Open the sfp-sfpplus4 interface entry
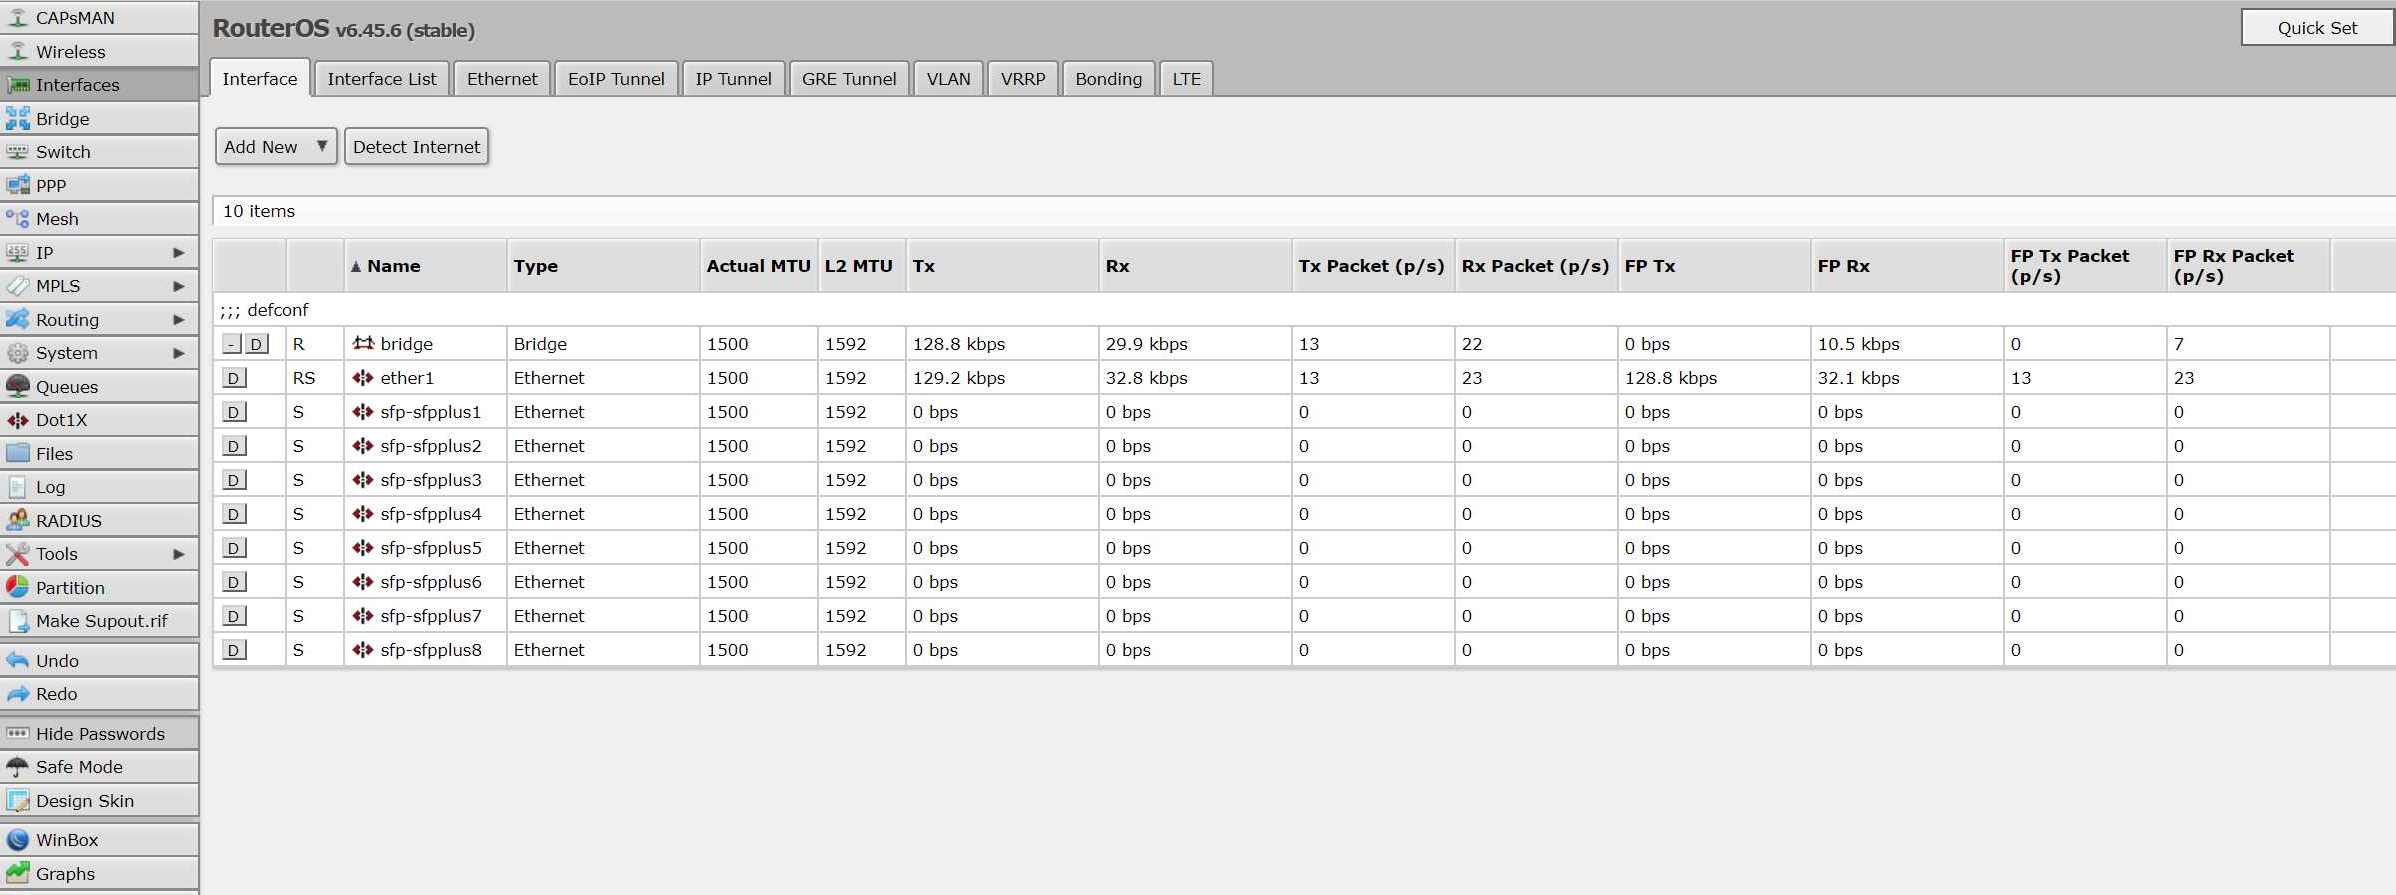 click(x=431, y=514)
